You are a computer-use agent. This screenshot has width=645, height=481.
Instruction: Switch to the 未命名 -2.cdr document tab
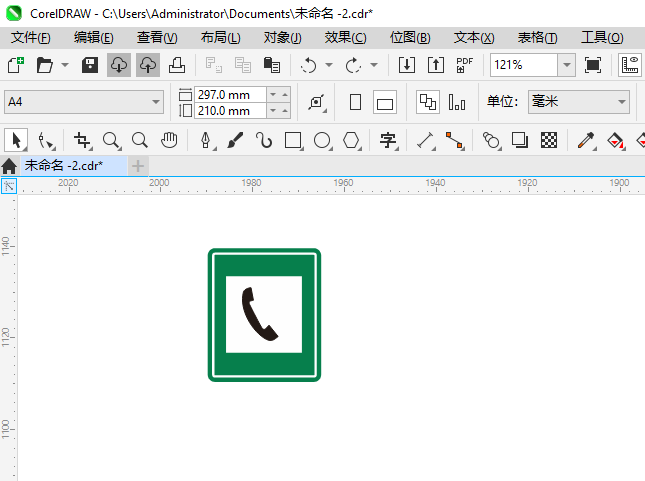click(74, 166)
